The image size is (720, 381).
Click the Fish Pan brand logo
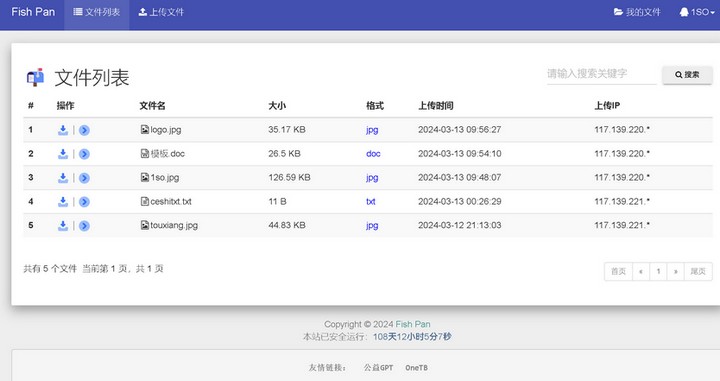coord(33,12)
